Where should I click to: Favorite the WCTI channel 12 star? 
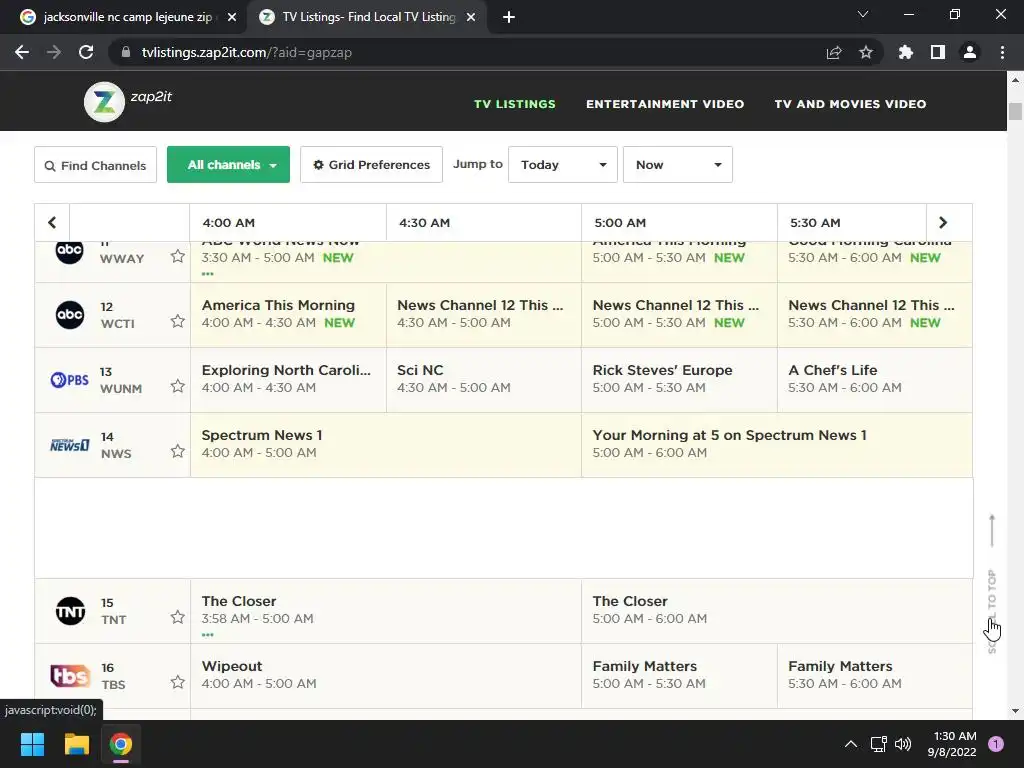coord(178,321)
